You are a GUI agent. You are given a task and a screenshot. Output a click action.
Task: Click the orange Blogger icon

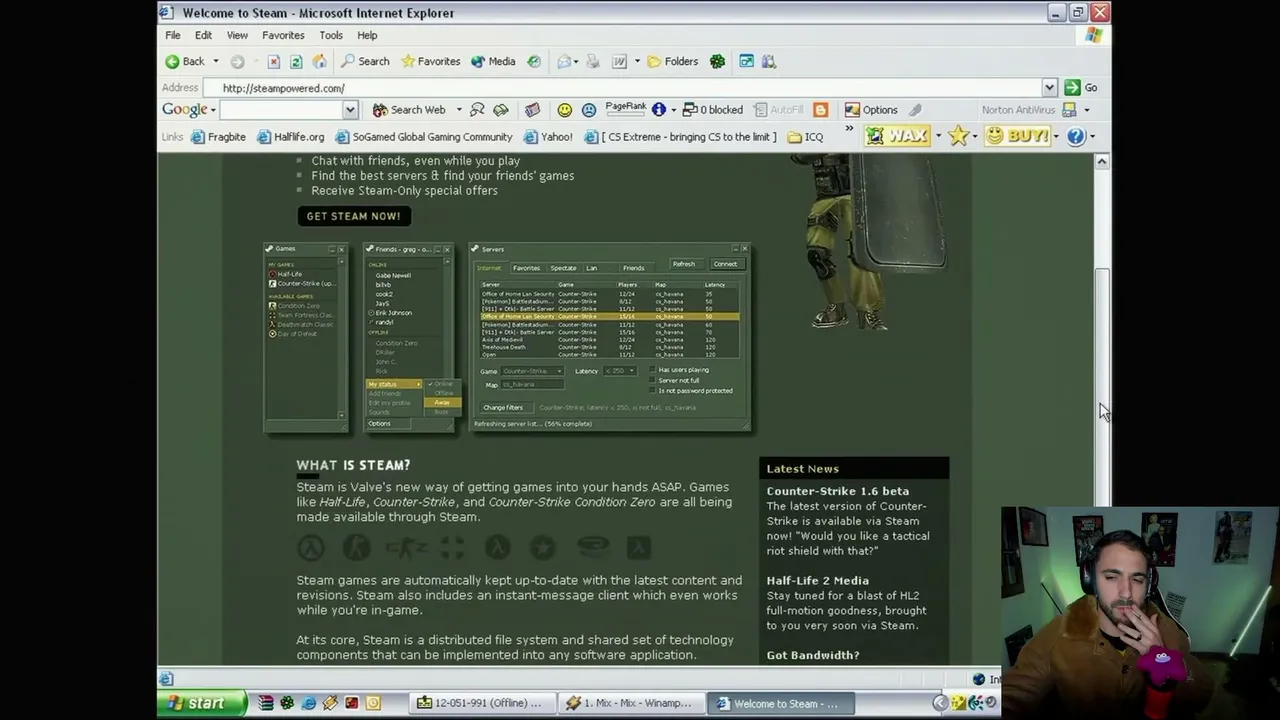coord(820,110)
